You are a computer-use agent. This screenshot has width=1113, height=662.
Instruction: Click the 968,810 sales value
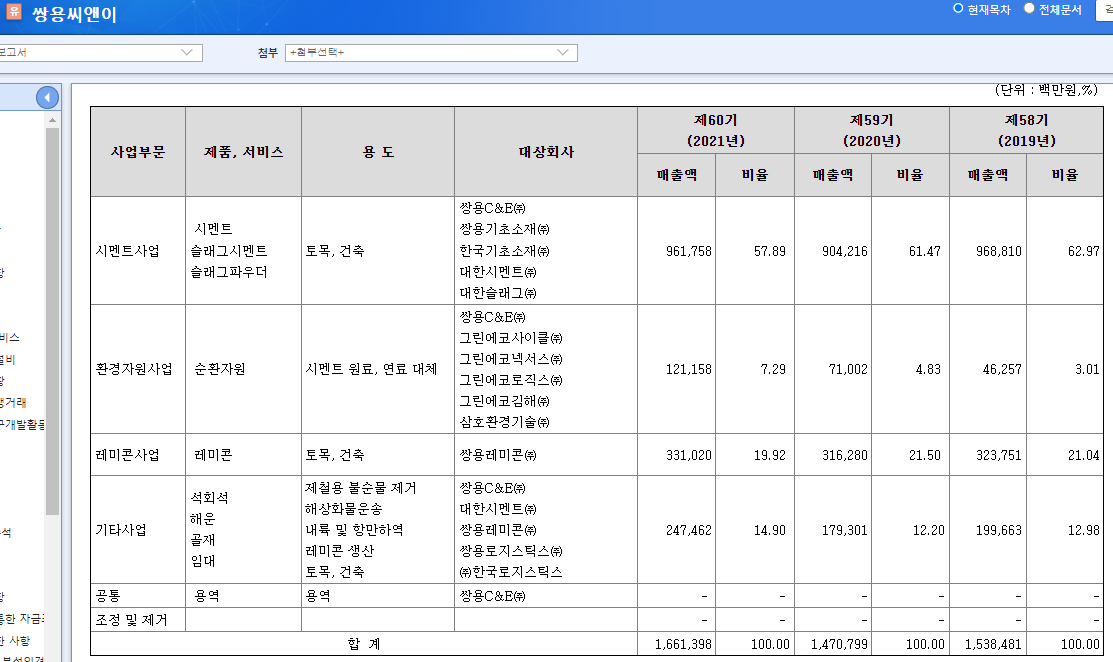pyautogui.click(x=999, y=251)
